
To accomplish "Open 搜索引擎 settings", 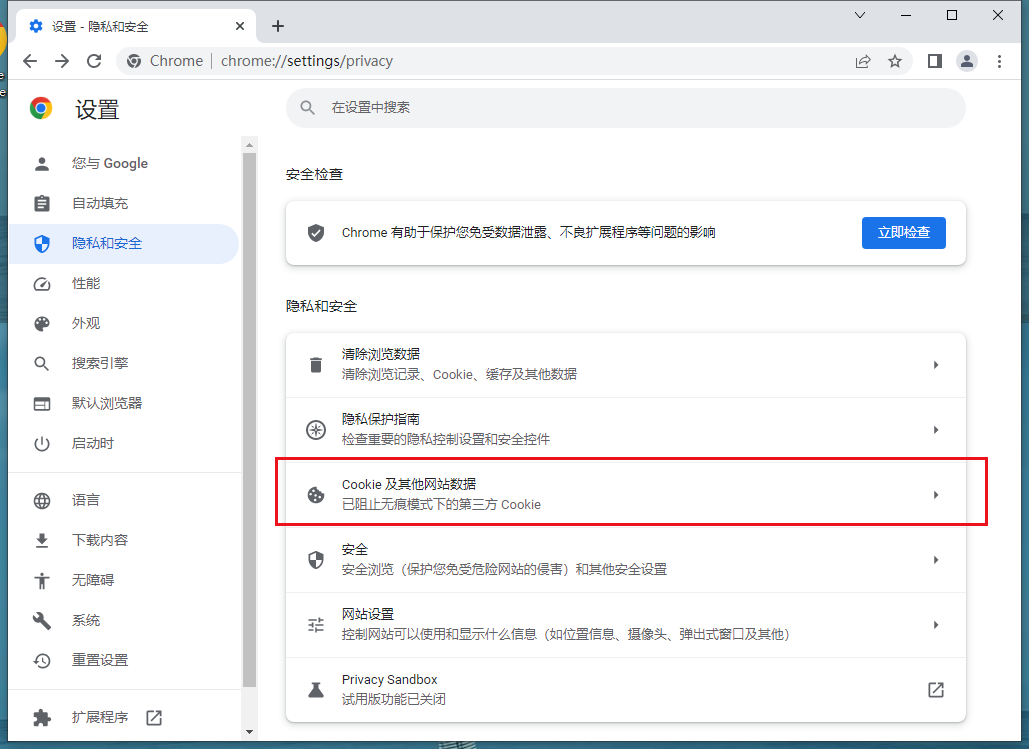I will [123, 364].
